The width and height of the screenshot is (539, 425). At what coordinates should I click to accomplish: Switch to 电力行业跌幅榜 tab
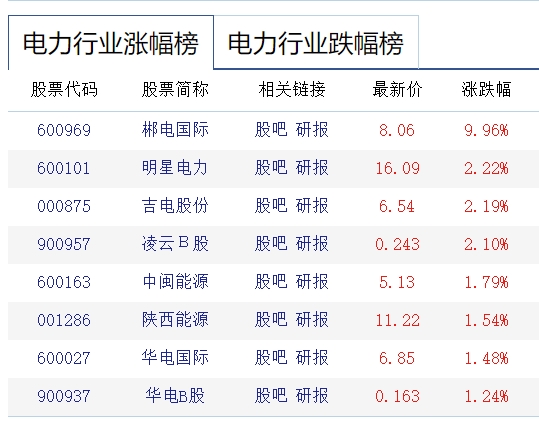pos(316,43)
